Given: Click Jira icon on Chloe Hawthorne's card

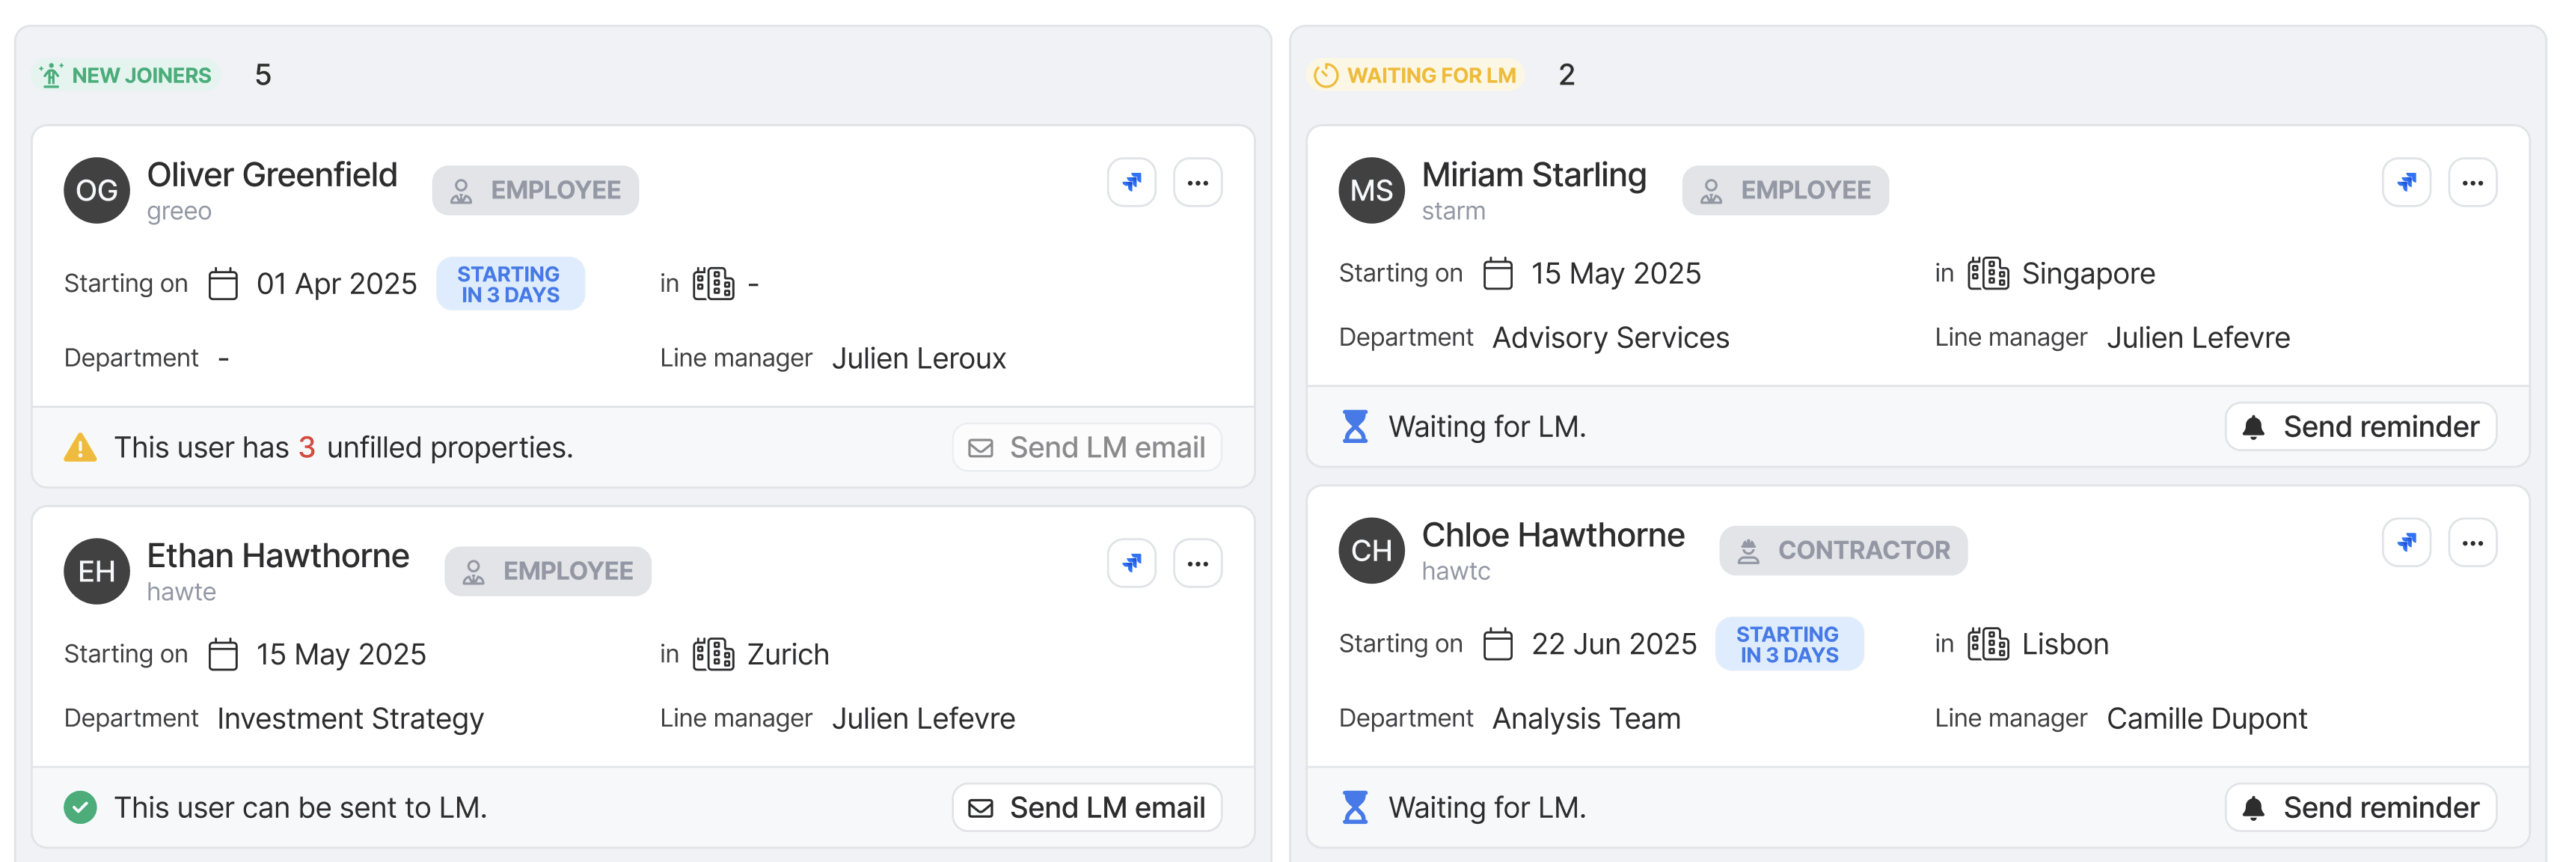Looking at the screenshot, I should pyautogui.click(x=2405, y=543).
